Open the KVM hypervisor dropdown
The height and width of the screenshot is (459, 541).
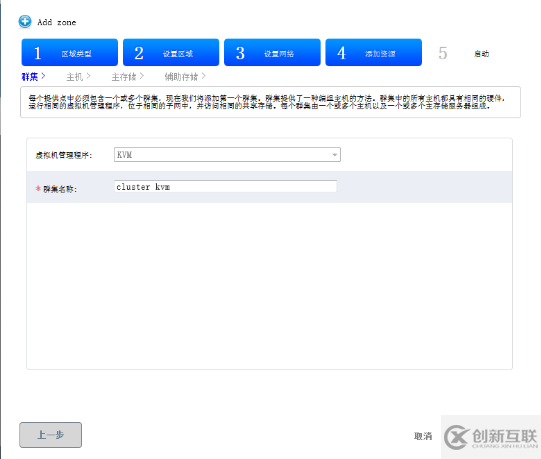[x=227, y=155]
